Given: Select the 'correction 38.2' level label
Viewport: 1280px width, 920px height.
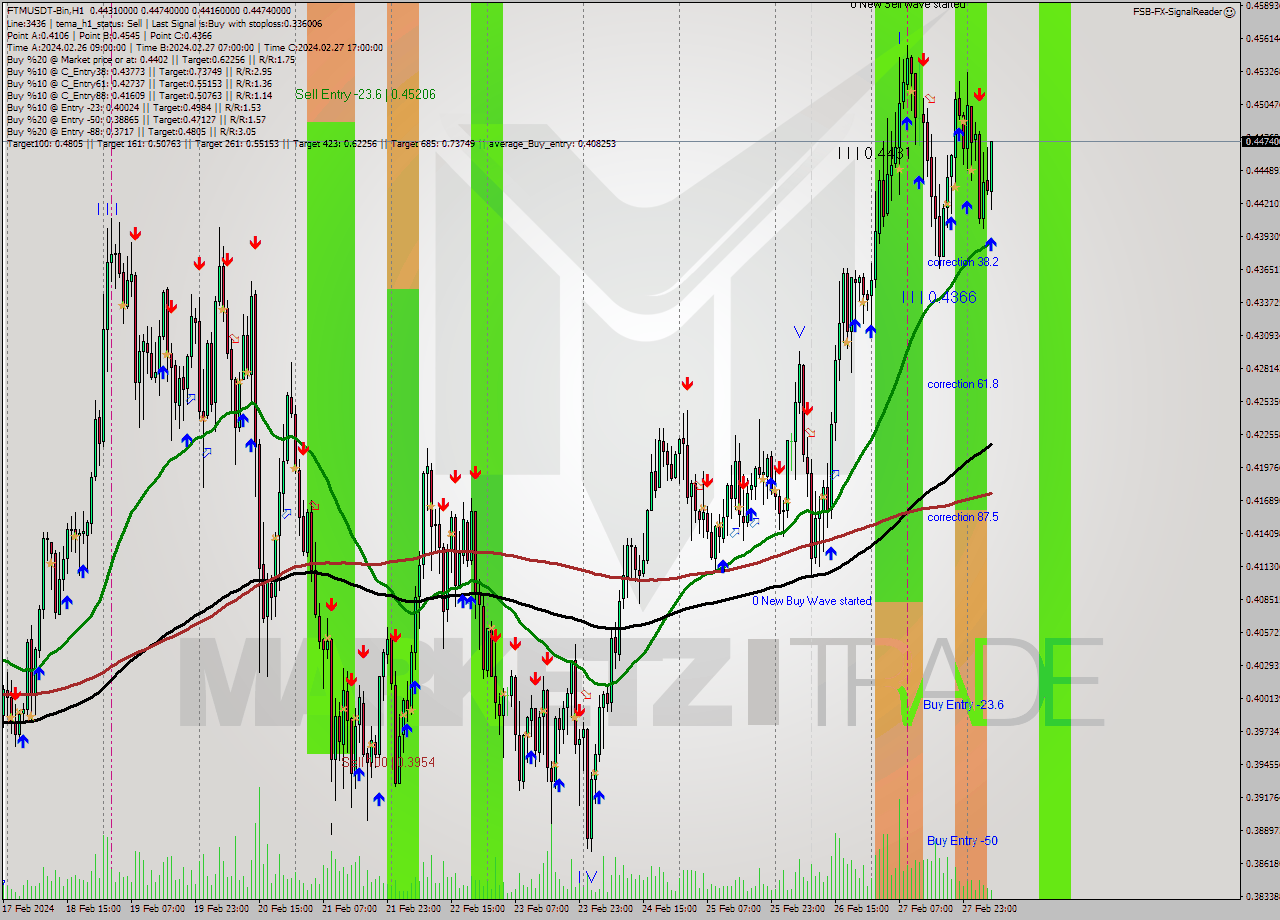Looking at the screenshot, I should click(x=962, y=262).
